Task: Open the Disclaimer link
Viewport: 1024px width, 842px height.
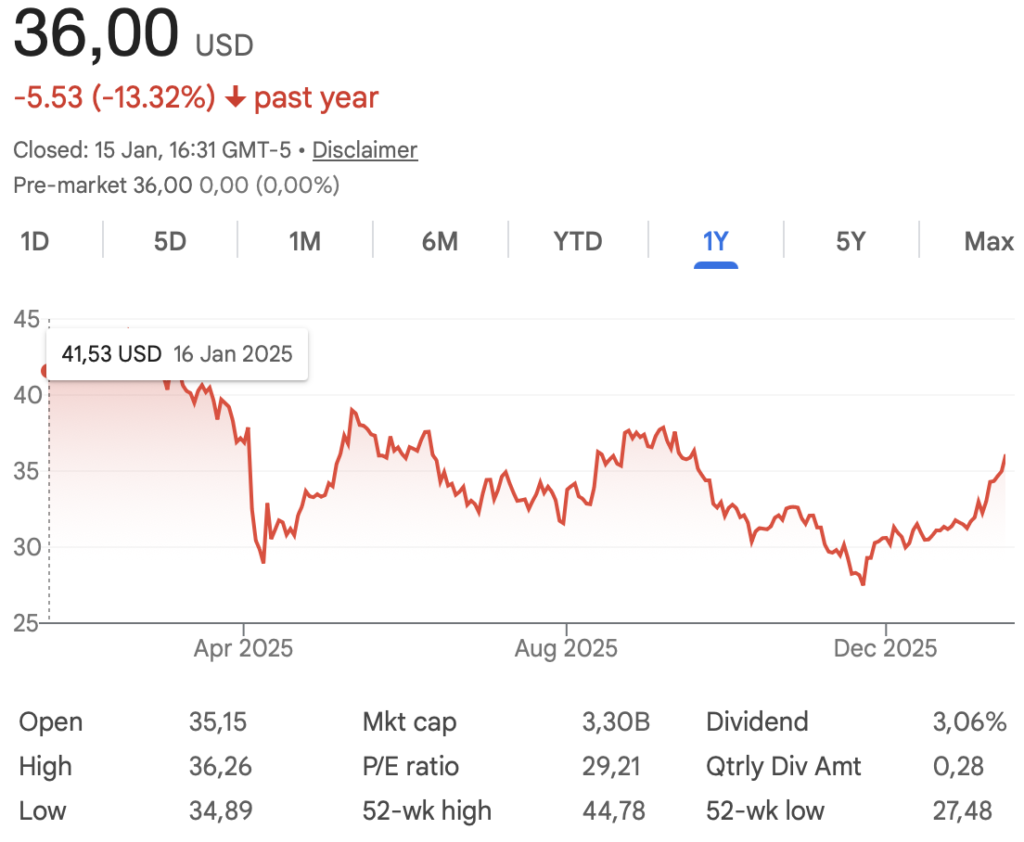Action: (x=365, y=150)
